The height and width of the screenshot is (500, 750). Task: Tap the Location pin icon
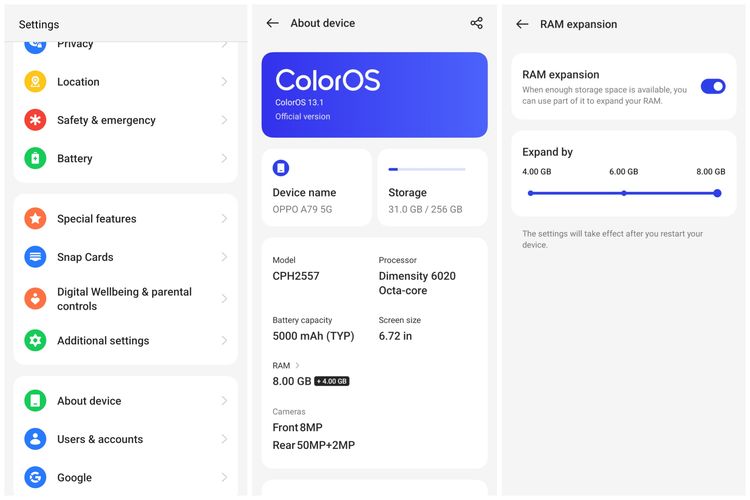tap(35, 82)
